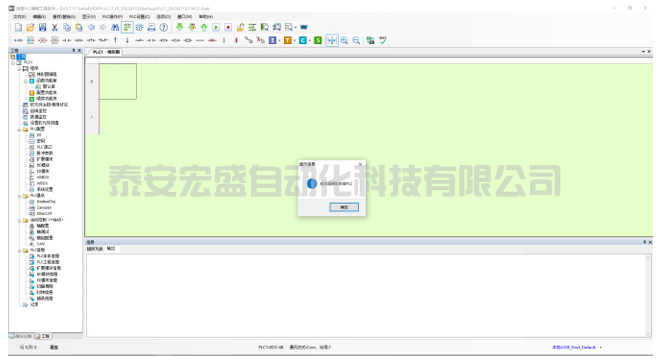
Task: Click the binoculars find icon
Action: click(x=115, y=28)
